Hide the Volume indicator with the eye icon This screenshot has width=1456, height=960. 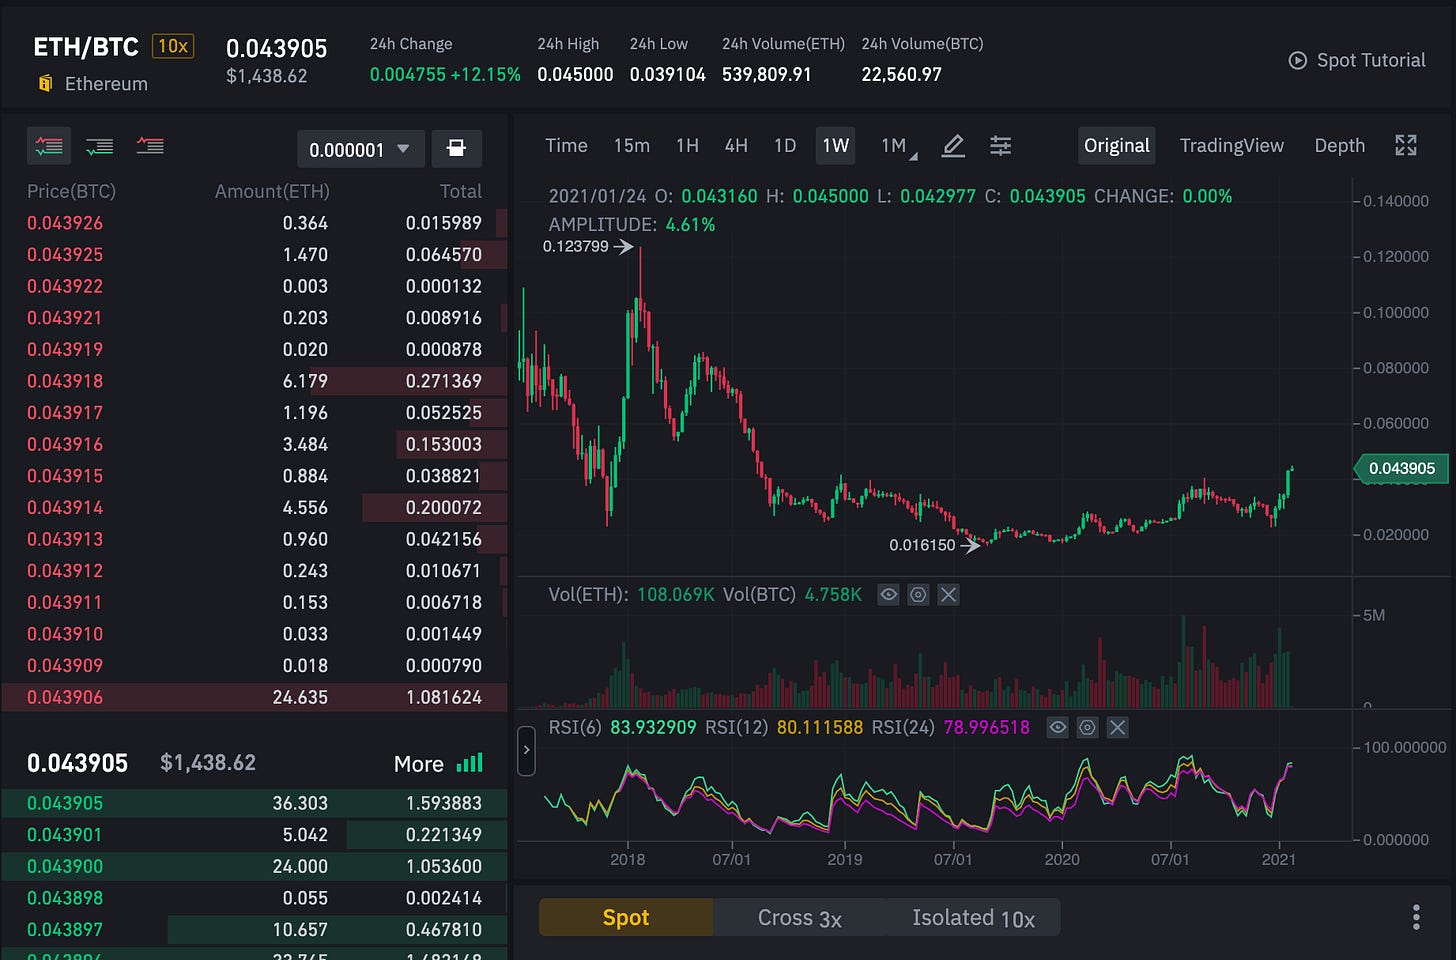click(888, 595)
